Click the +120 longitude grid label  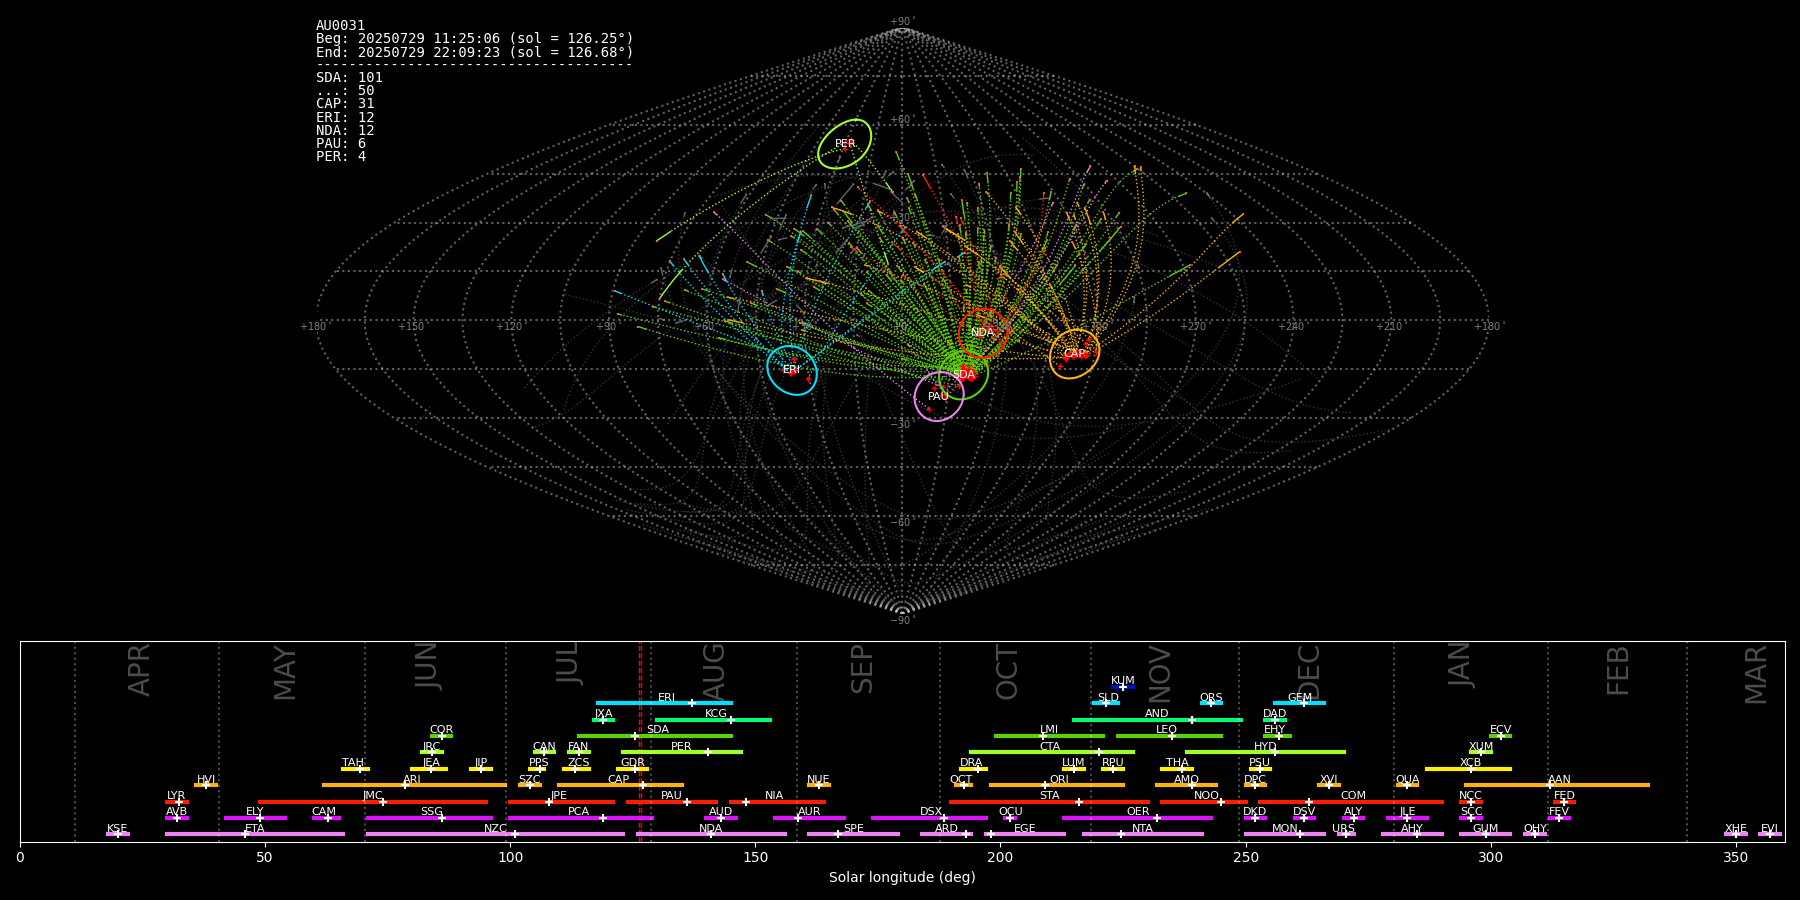509,327
